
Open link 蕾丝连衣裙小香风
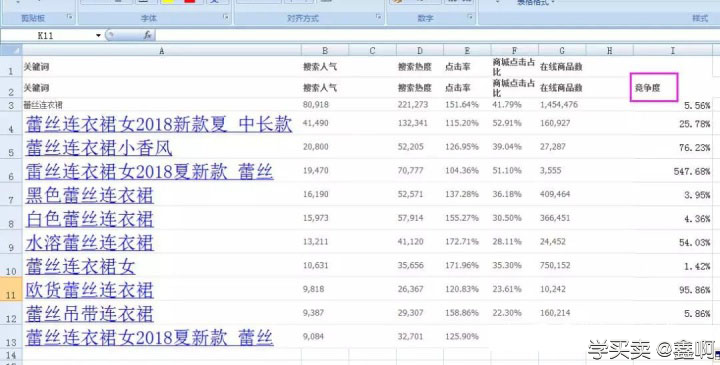pyautogui.click(x=98, y=147)
